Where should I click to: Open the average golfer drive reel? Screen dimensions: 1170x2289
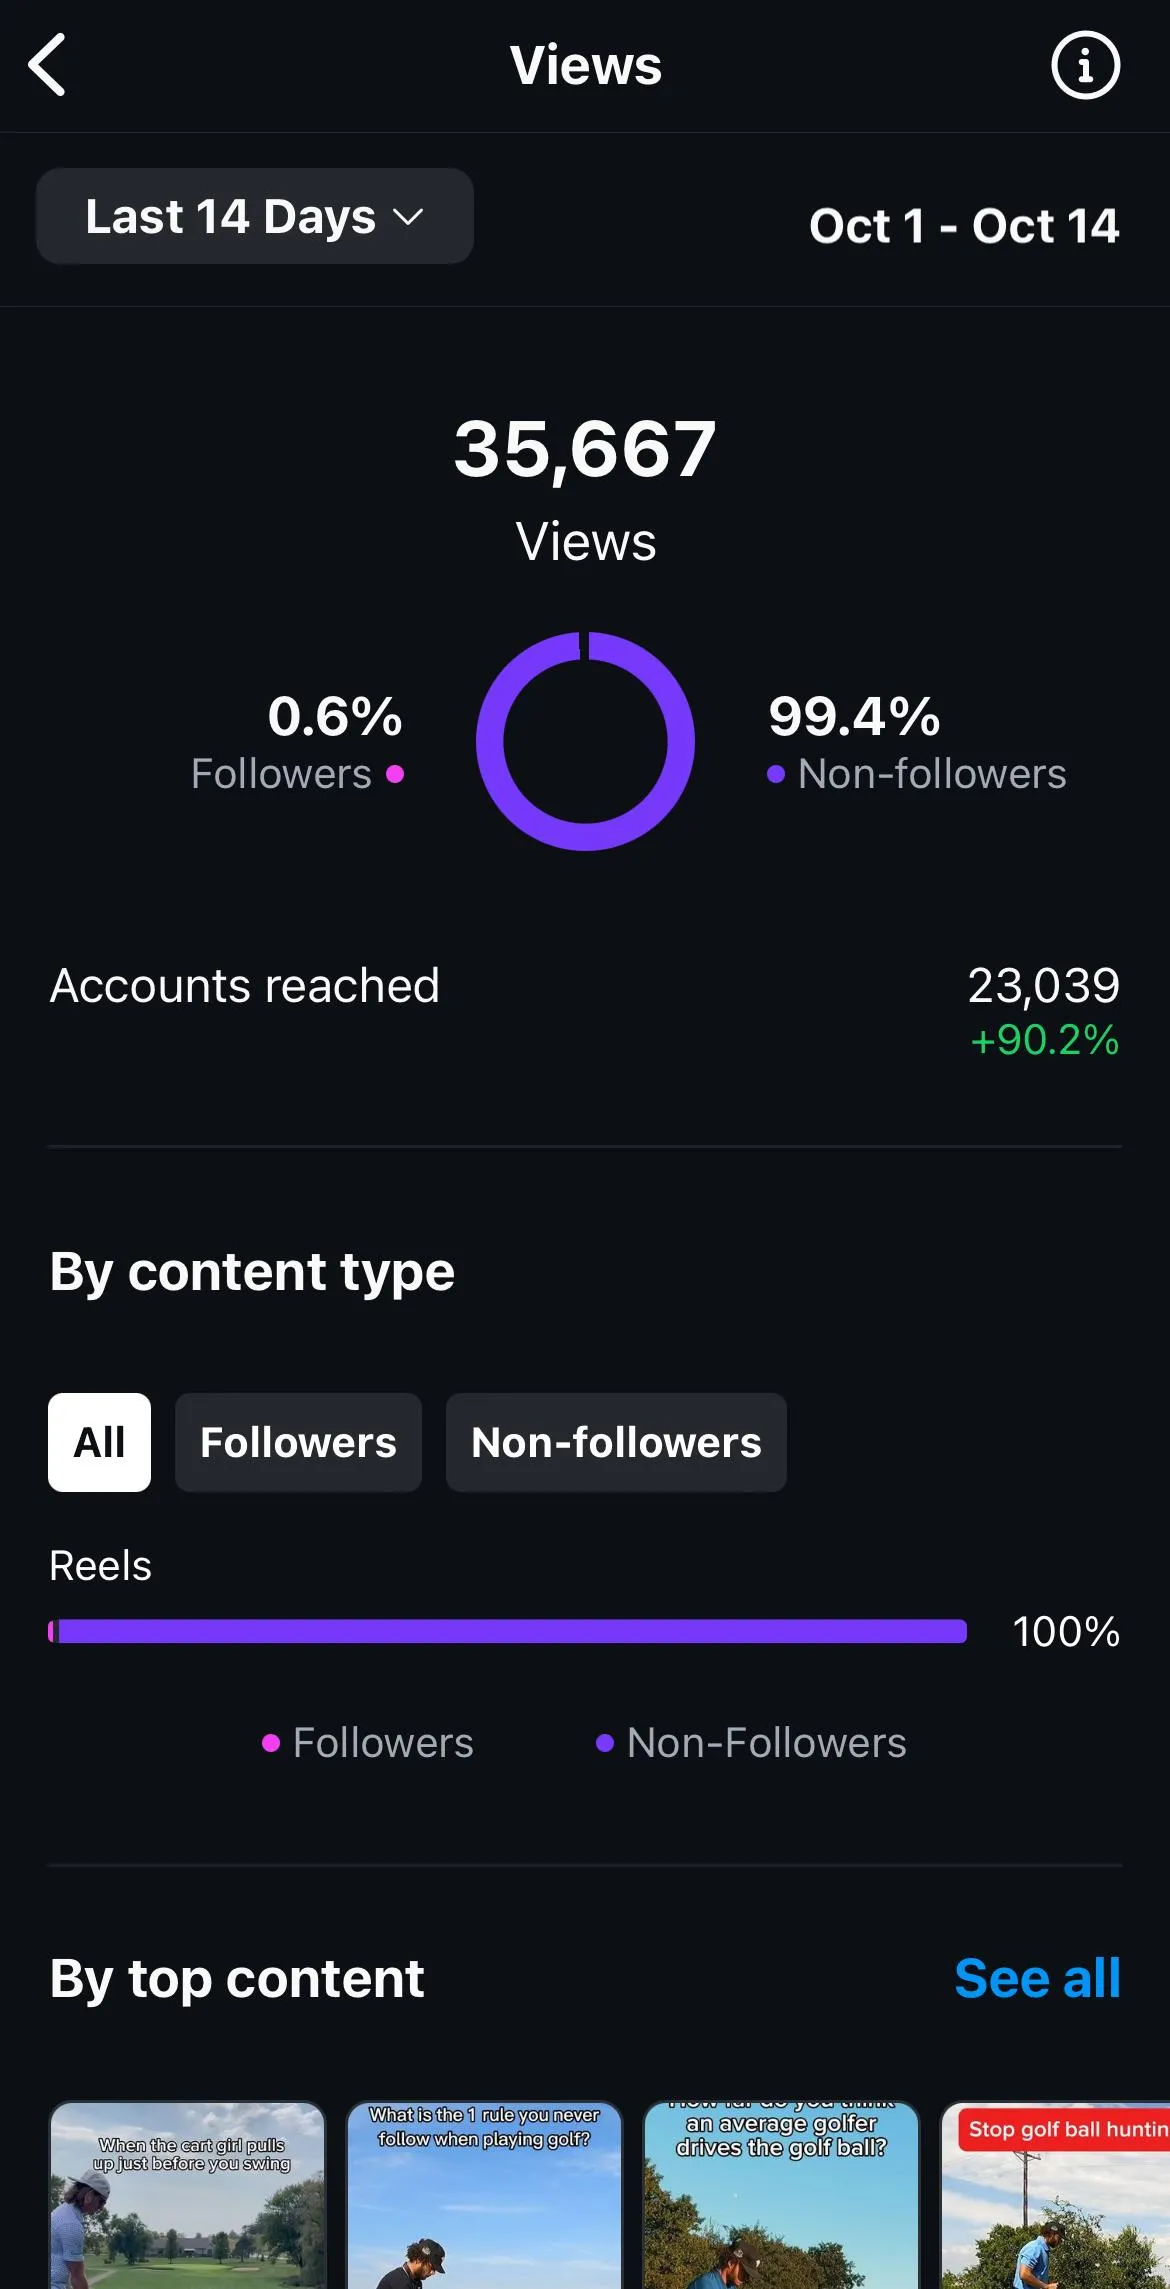point(781,2195)
